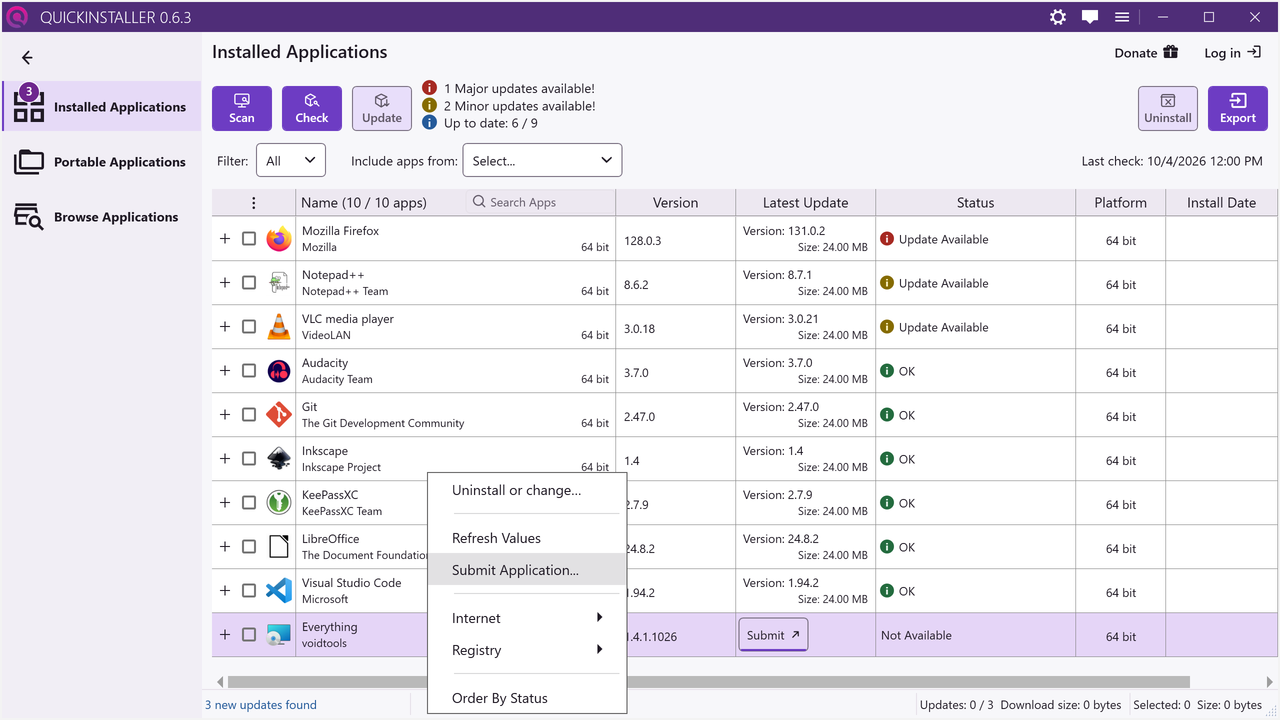Click the LibreOffice document icon

[x=279, y=547]
